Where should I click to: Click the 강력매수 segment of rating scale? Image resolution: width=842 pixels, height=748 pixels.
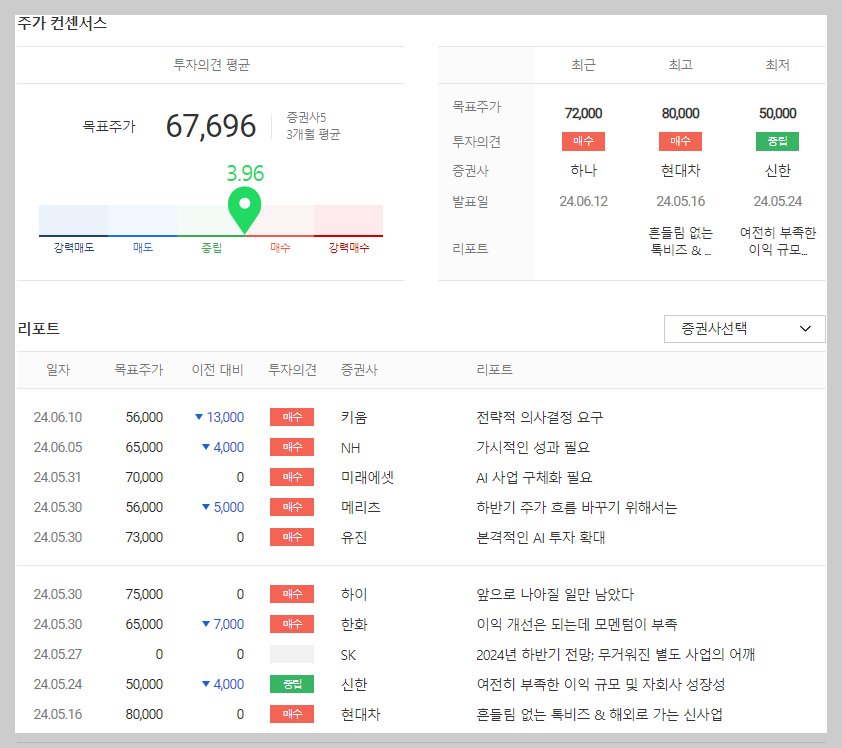point(349,221)
